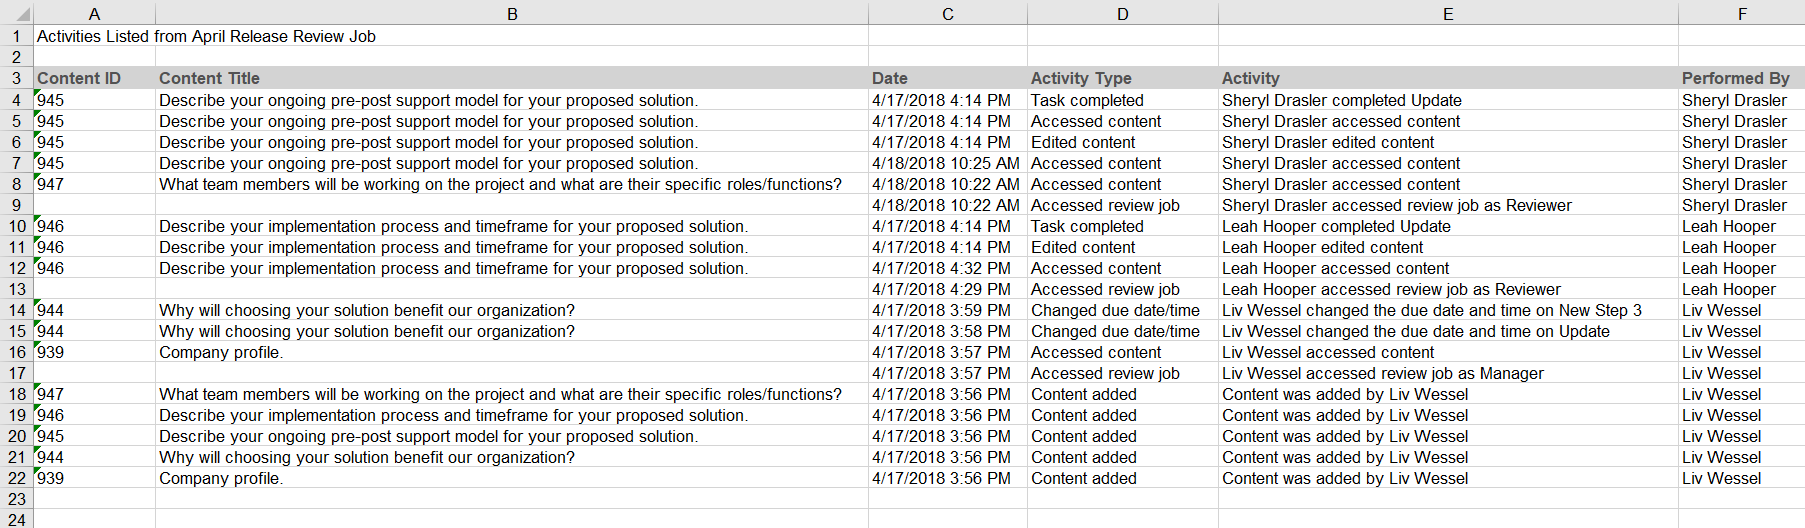Viewport: 1805px width, 528px height.
Task: Select row 3 header
Action: (x=16, y=78)
